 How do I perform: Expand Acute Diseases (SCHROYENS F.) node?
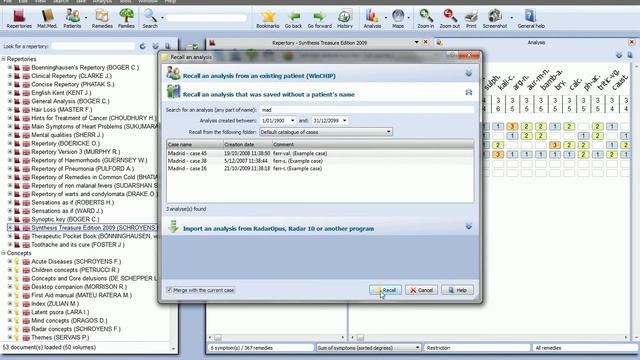coord(10,261)
